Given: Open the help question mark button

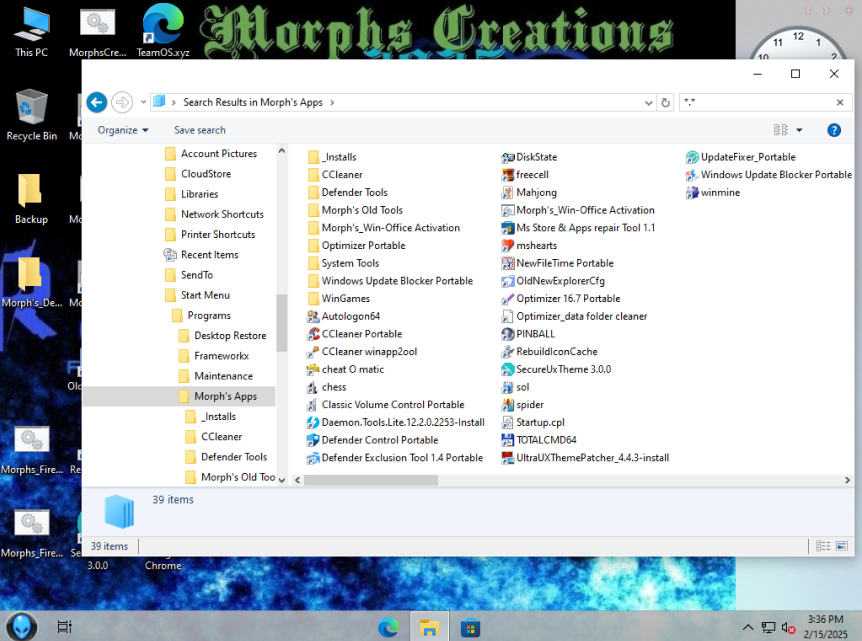Looking at the screenshot, I should 833,130.
